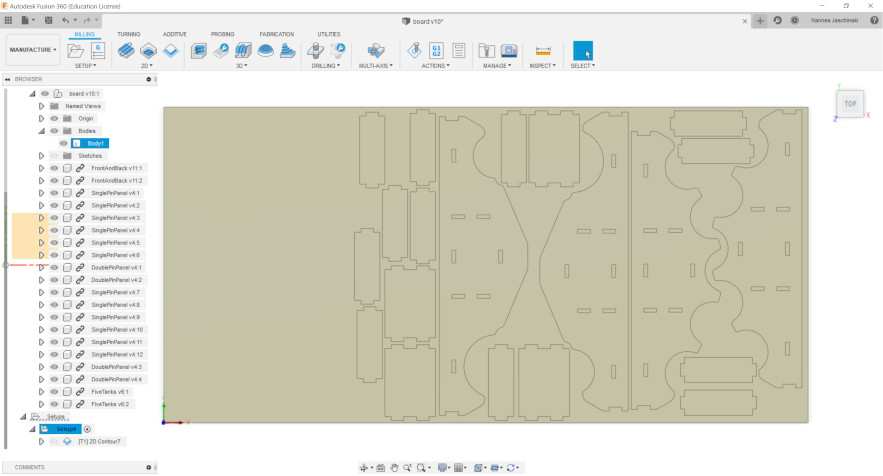The width and height of the screenshot is (883, 476).
Task: Select the board v10 document tab
Action: pos(422,21)
